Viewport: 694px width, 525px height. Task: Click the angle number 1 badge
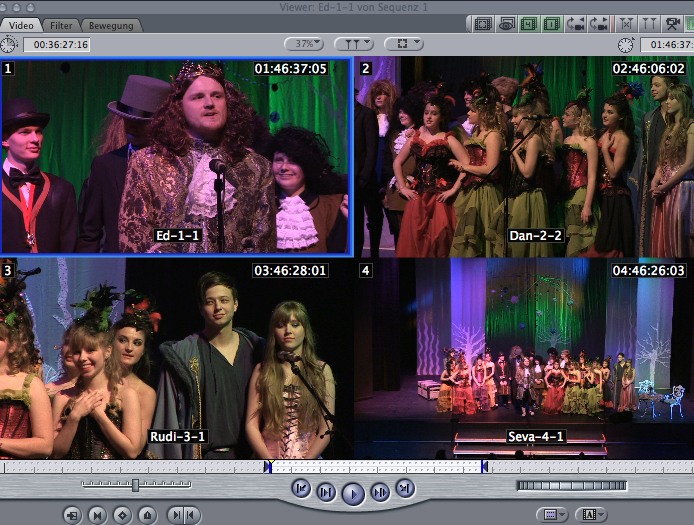(8, 69)
